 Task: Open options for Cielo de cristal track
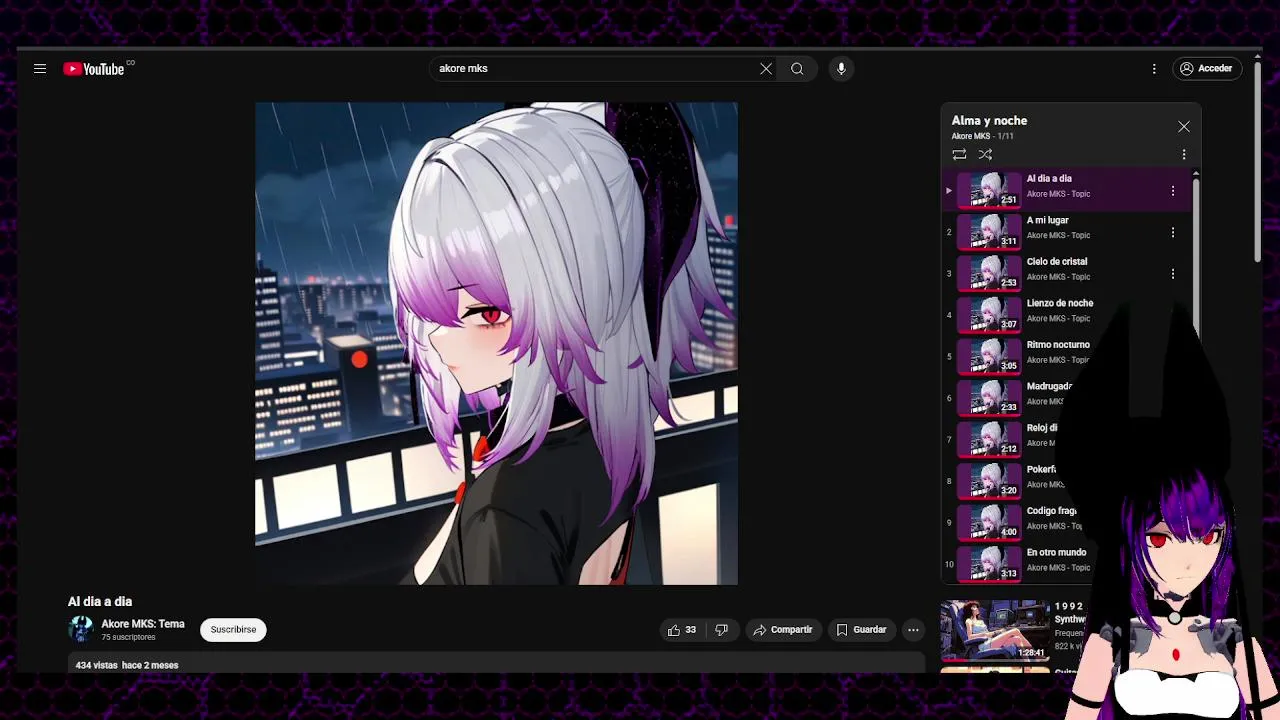[1173, 273]
